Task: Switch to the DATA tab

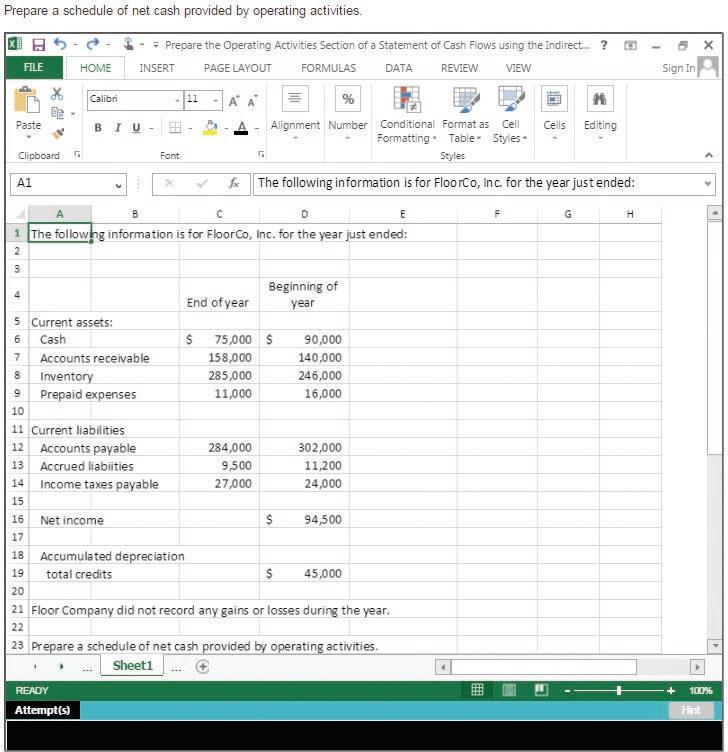Action: (399, 68)
